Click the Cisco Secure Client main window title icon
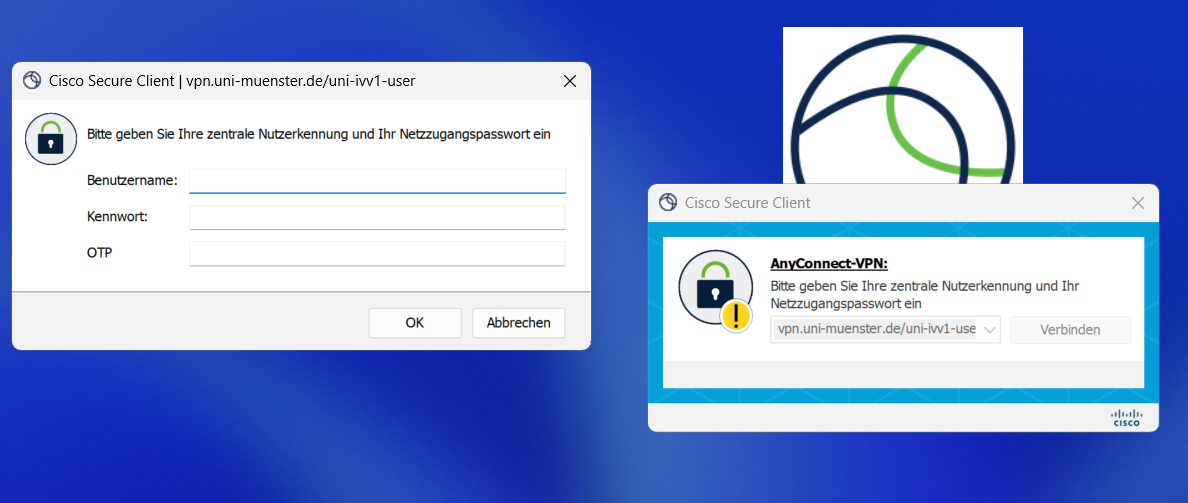The image size is (1188, 503). 668,203
